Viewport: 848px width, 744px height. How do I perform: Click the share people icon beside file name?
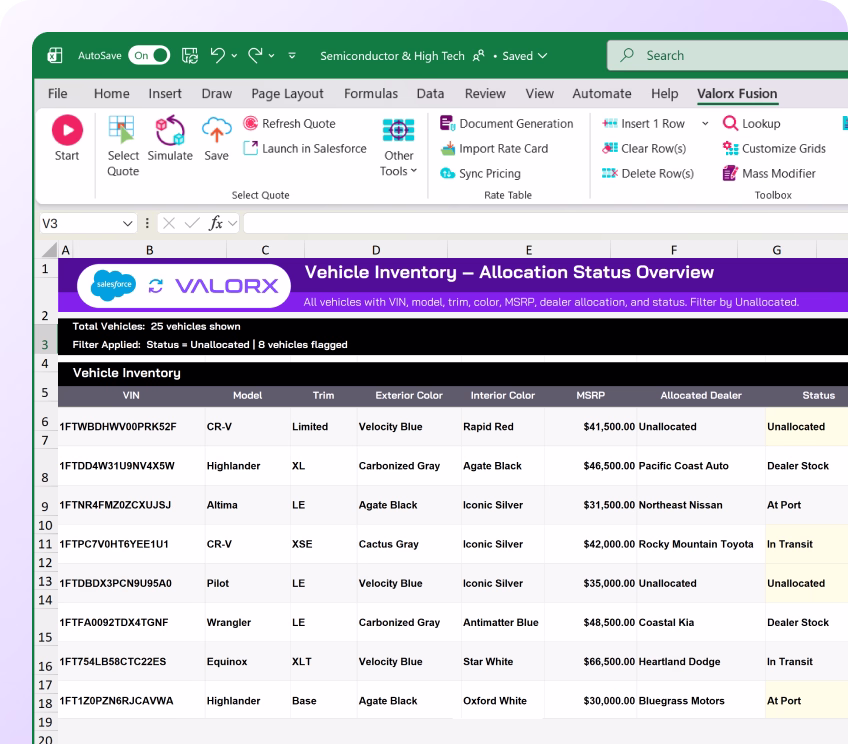pyautogui.click(x=479, y=56)
